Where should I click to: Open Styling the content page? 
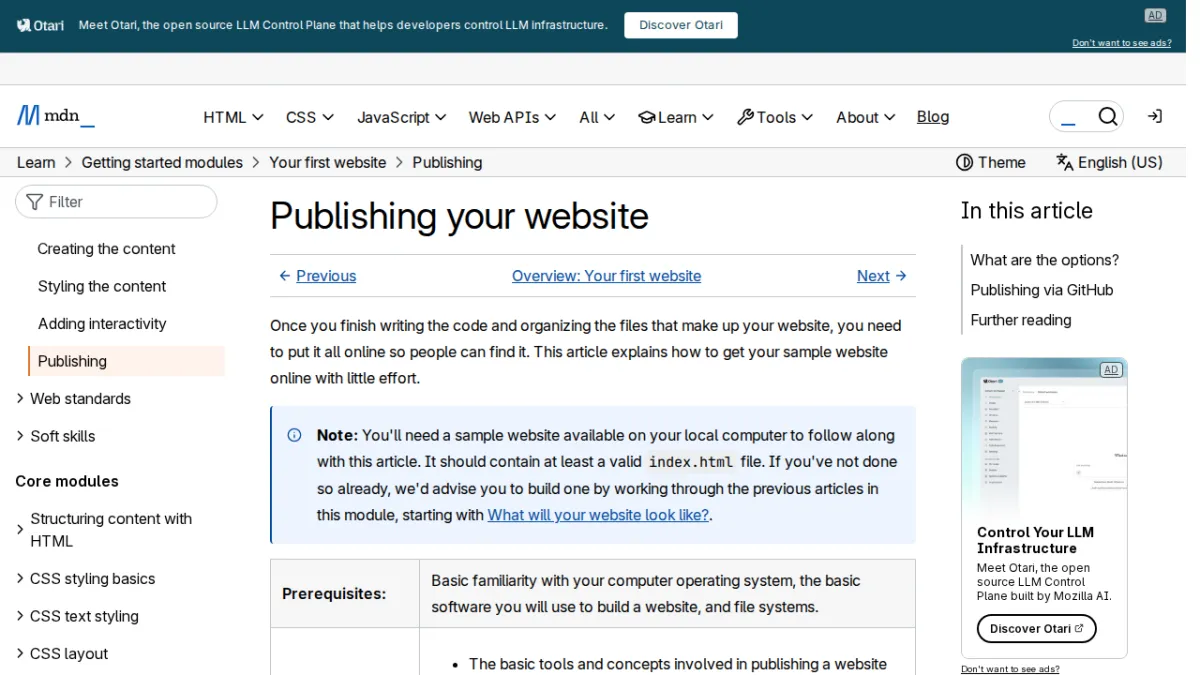(x=102, y=286)
